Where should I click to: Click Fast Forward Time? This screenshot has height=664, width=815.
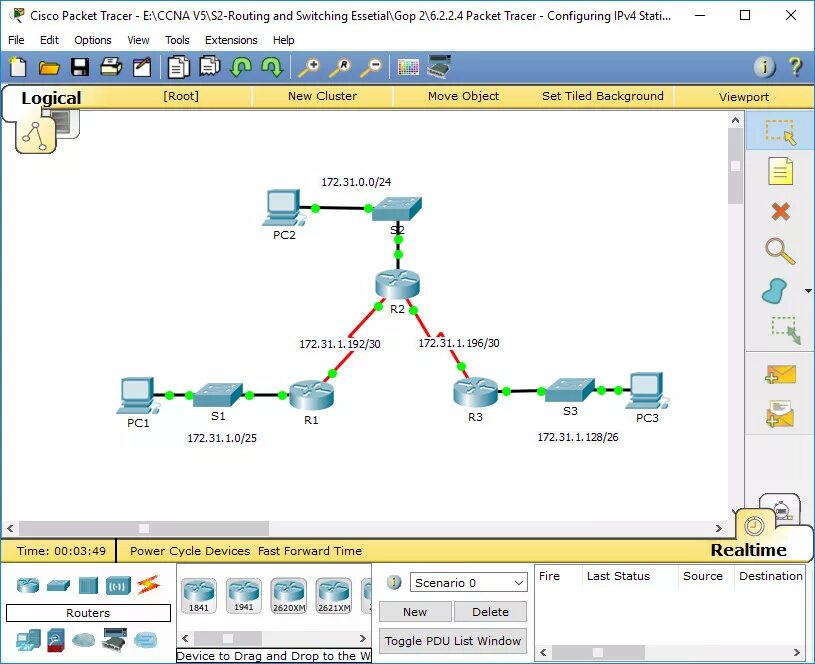(310, 551)
